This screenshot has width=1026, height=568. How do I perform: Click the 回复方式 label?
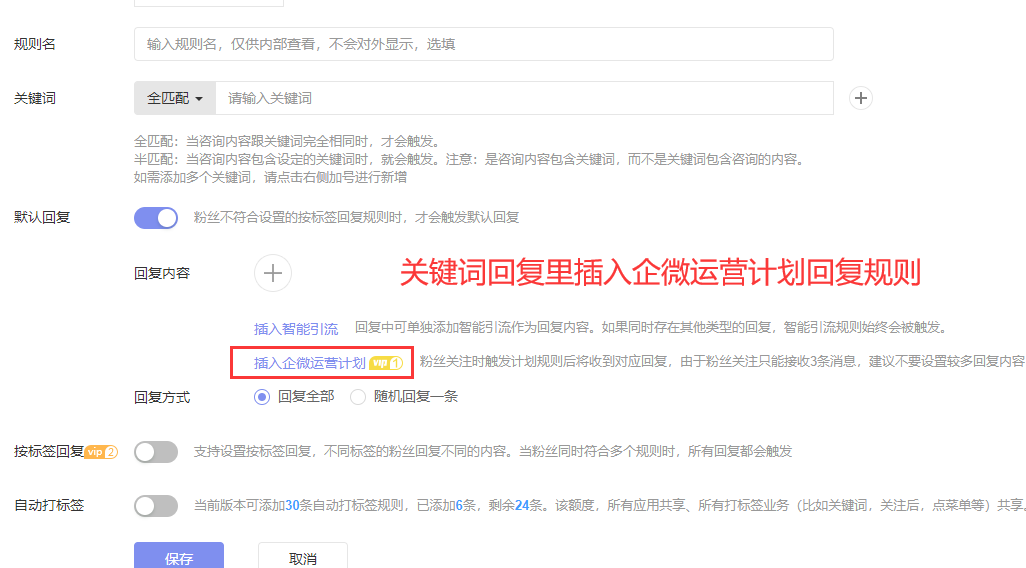click(162, 397)
